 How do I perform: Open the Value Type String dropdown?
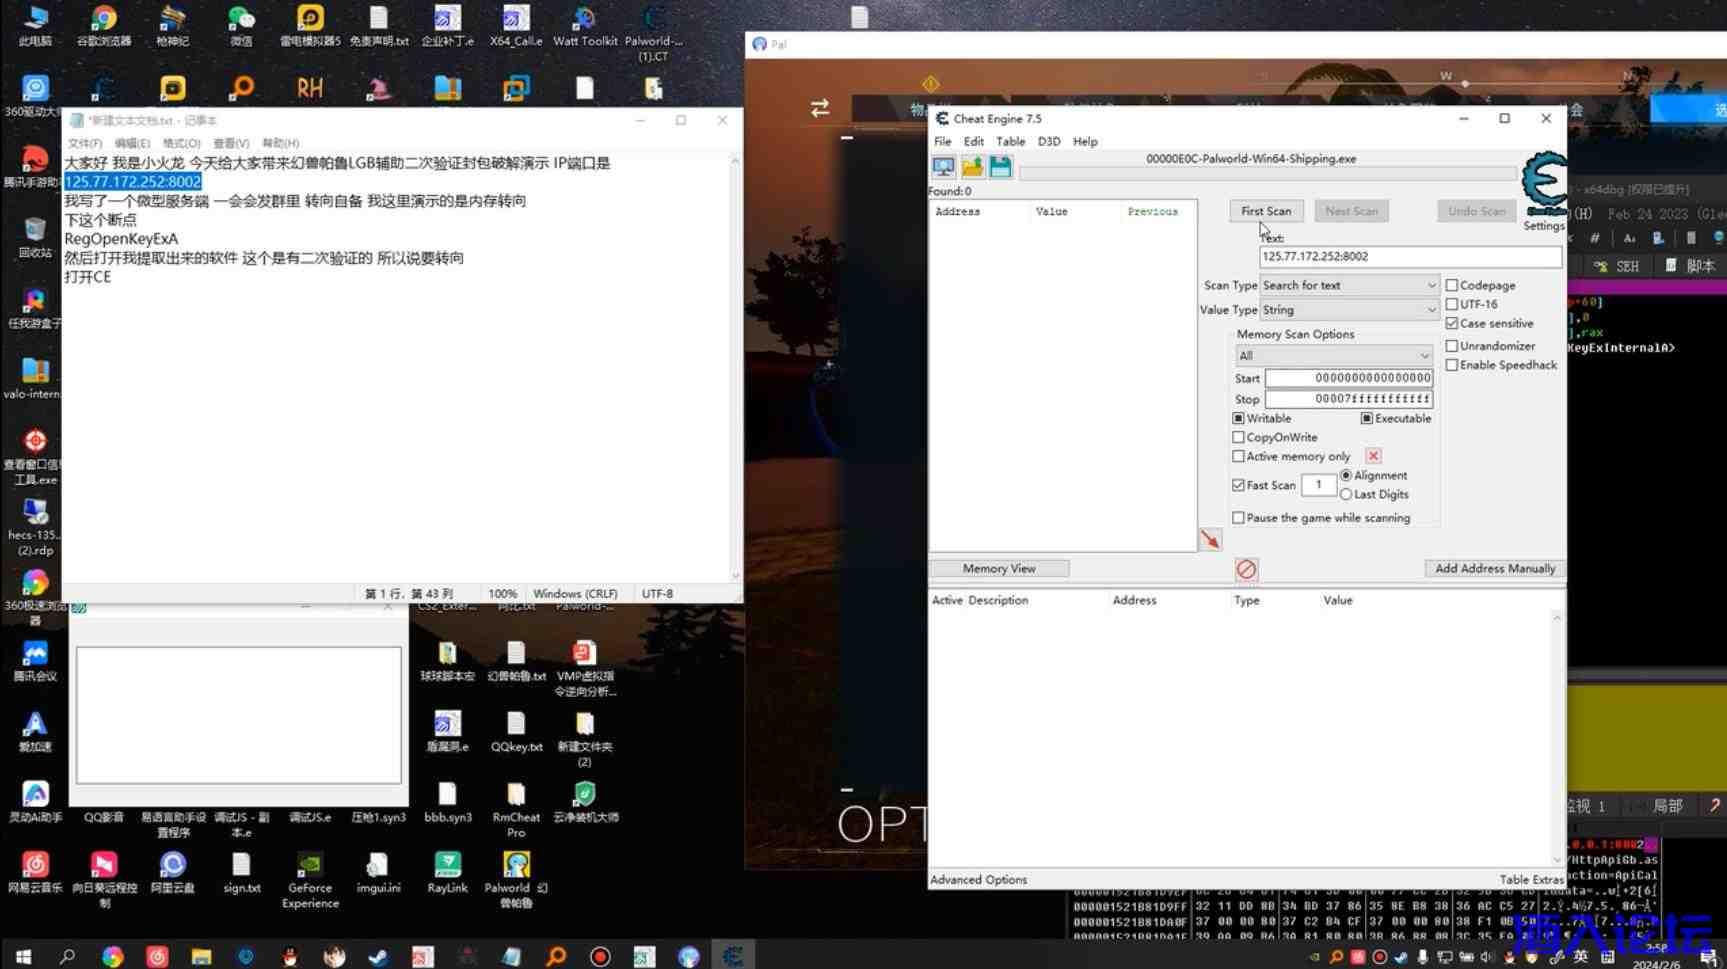[1348, 310]
